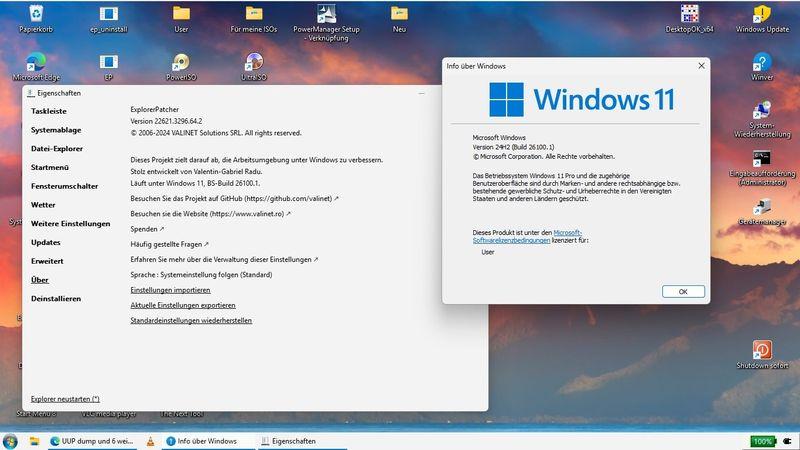Click Standardeinstellungen wiederherstellen
The width and height of the screenshot is (800, 450).
191,321
